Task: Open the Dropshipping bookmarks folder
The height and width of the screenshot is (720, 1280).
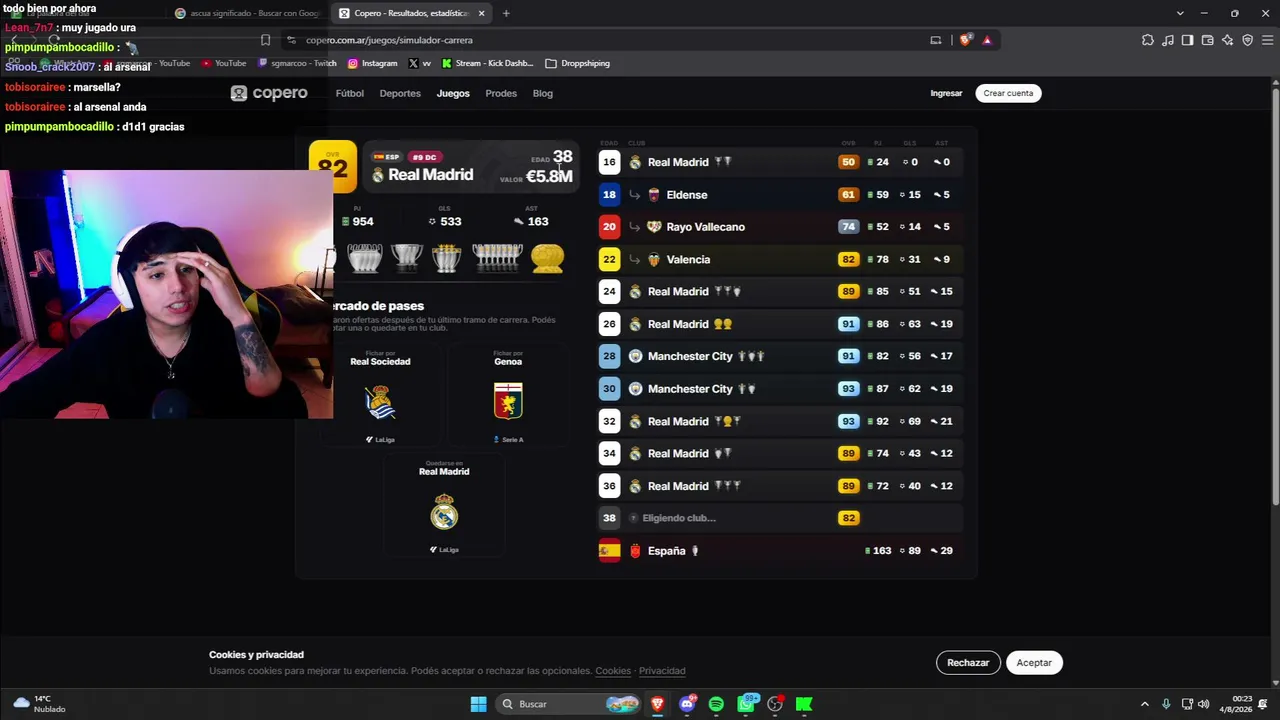Action: (x=578, y=63)
